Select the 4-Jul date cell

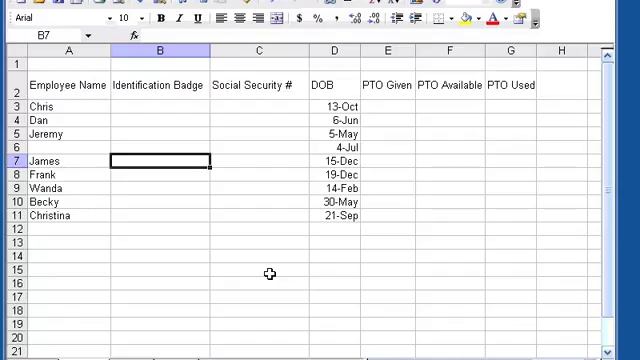[335, 147]
